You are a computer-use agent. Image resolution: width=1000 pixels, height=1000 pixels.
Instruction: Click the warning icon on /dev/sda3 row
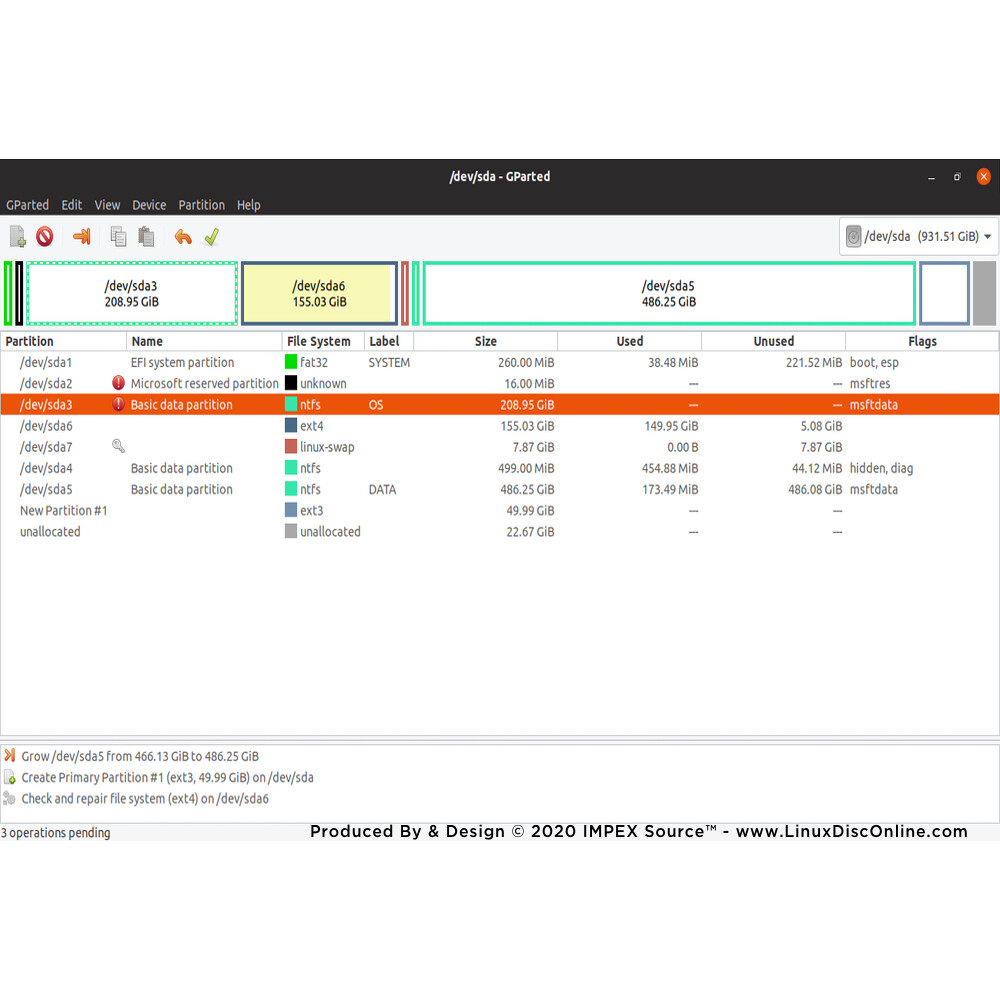pyautogui.click(x=118, y=404)
